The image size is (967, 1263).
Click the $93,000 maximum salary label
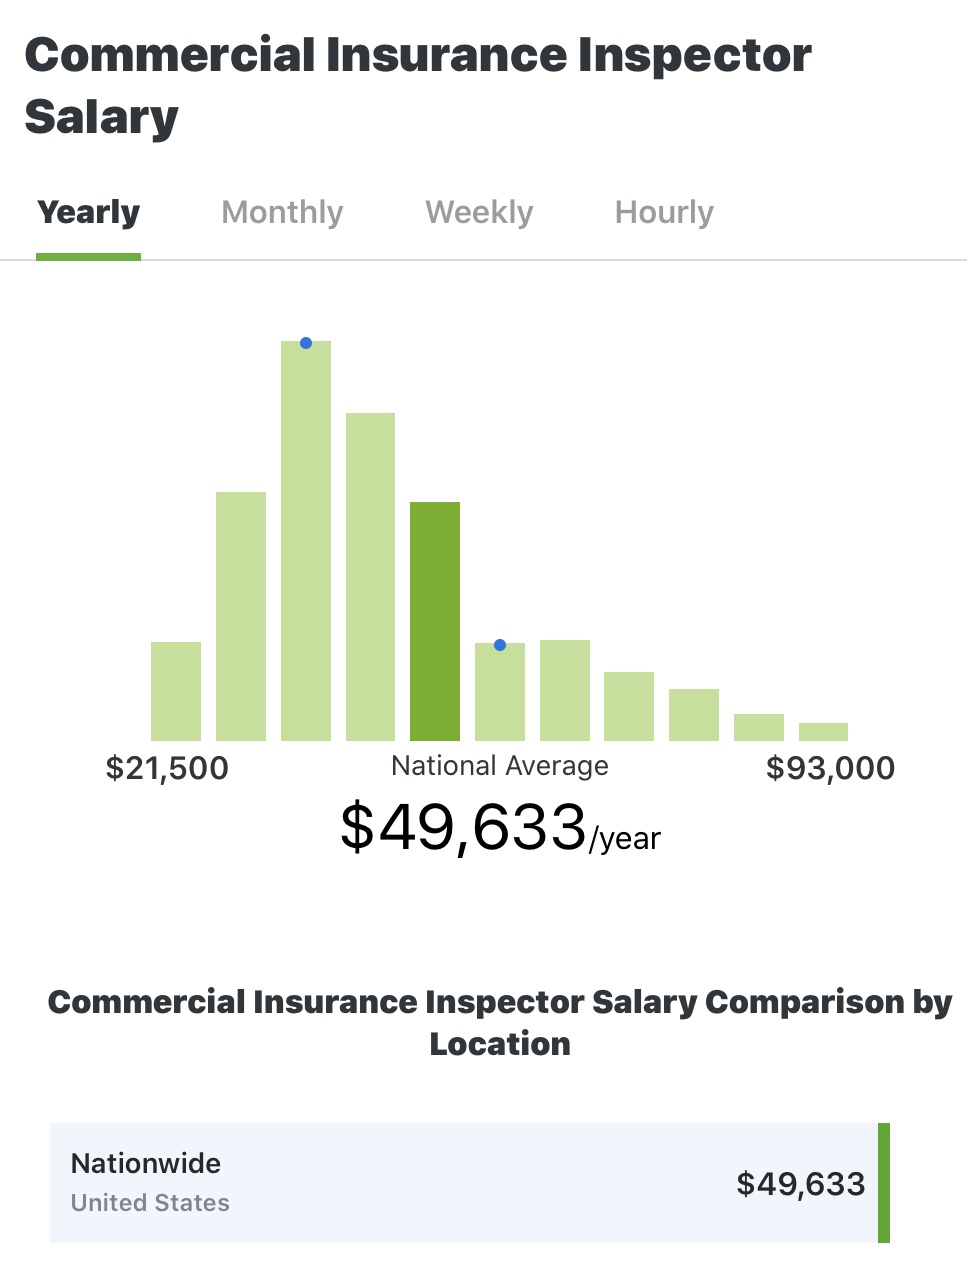point(830,768)
